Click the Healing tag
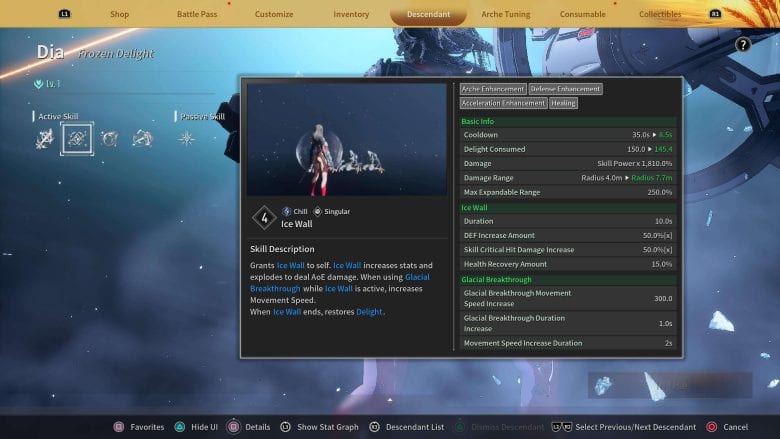The width and height of the screenshot is (780, 439). point(563,103)
